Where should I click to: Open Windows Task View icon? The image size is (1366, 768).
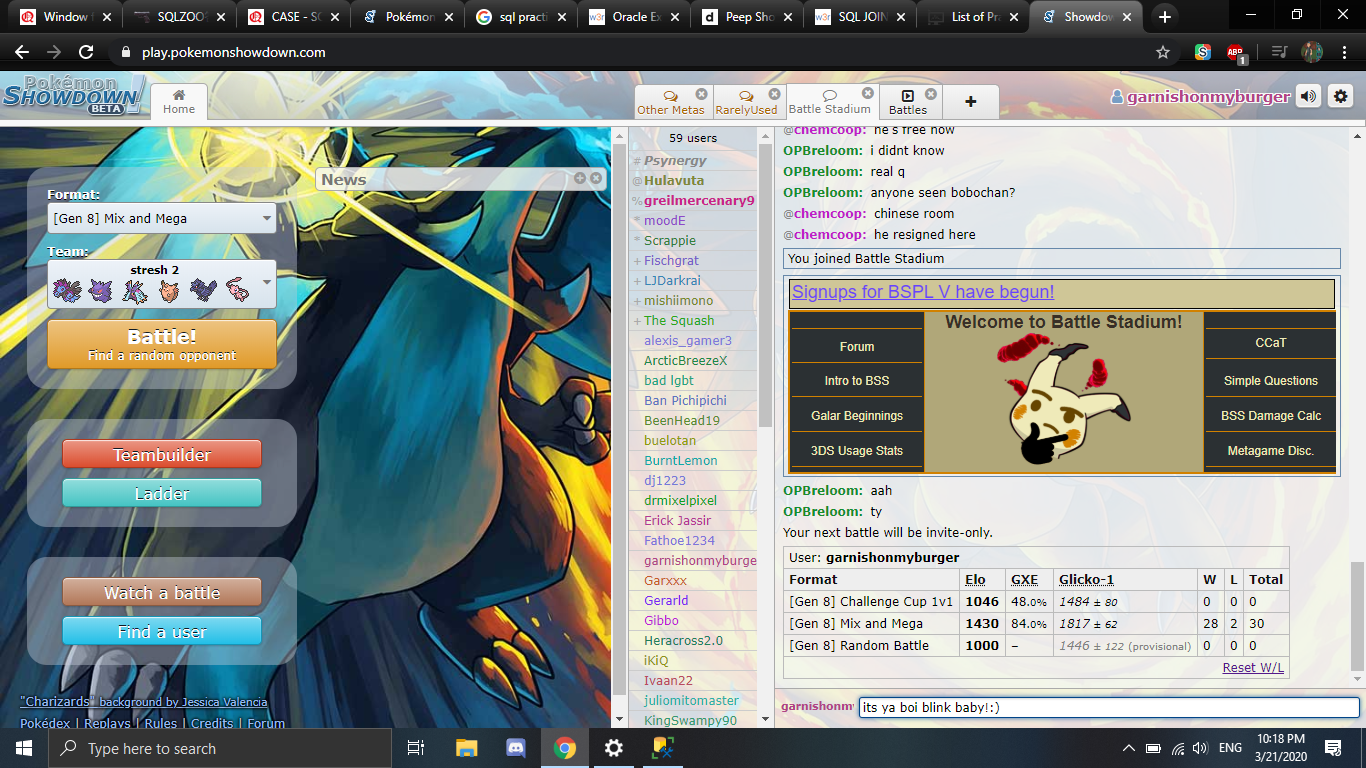(417, 748)
